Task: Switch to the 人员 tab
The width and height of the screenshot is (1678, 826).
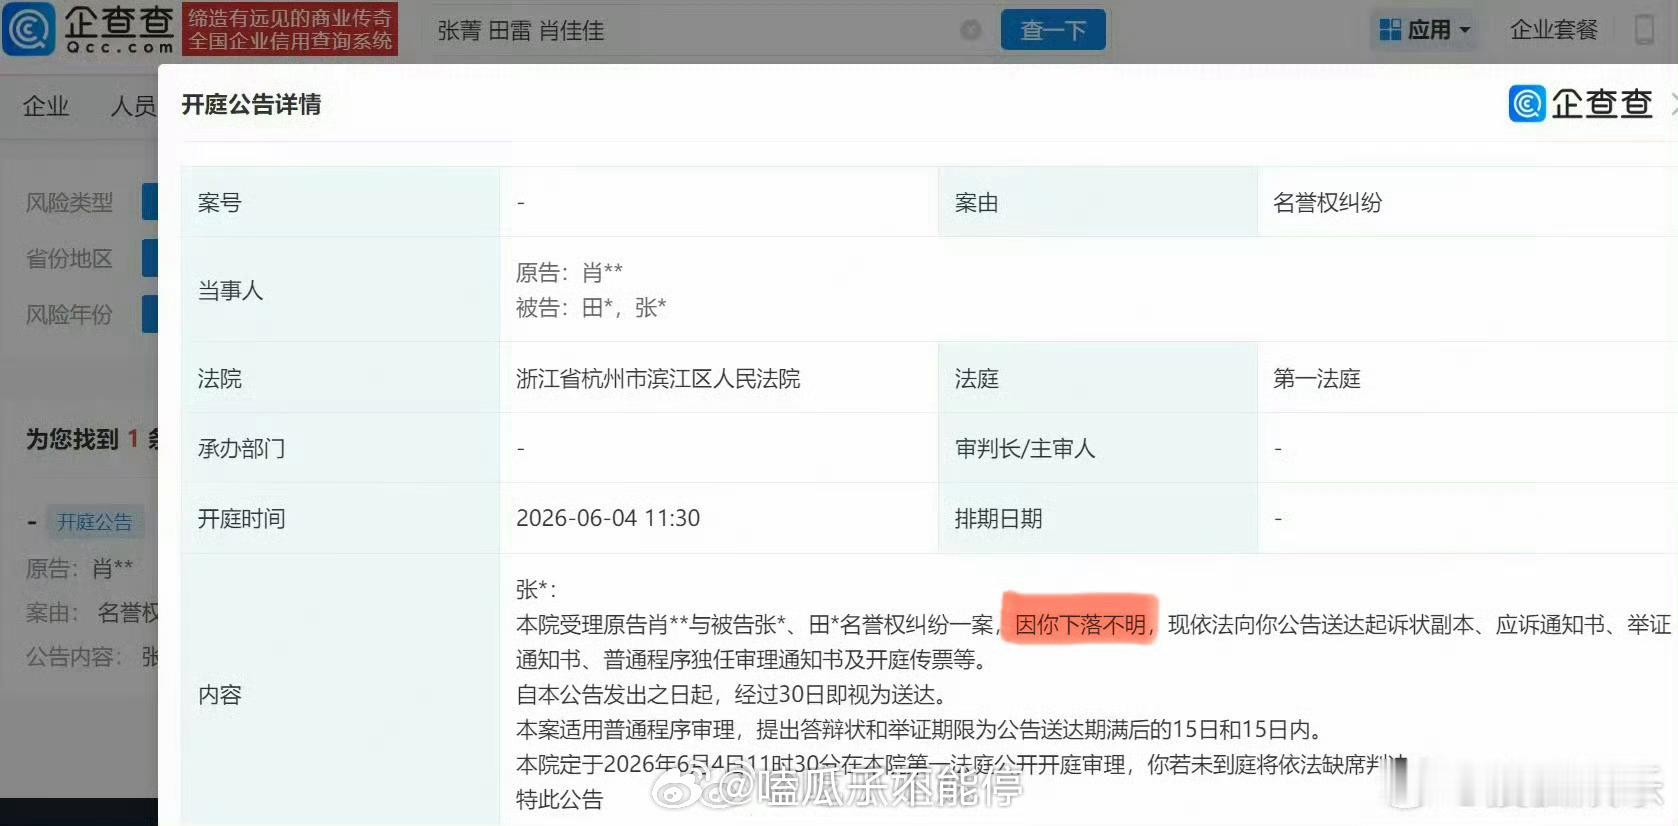Action: tap(133, 106)
